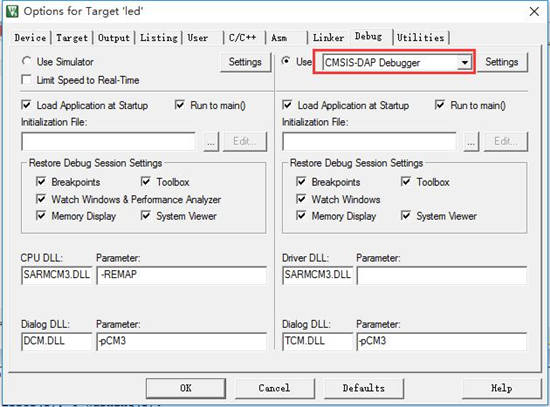Browse for simulator initialization file
The height and width of the screenshot is (407, 550).
click(211, 142)
